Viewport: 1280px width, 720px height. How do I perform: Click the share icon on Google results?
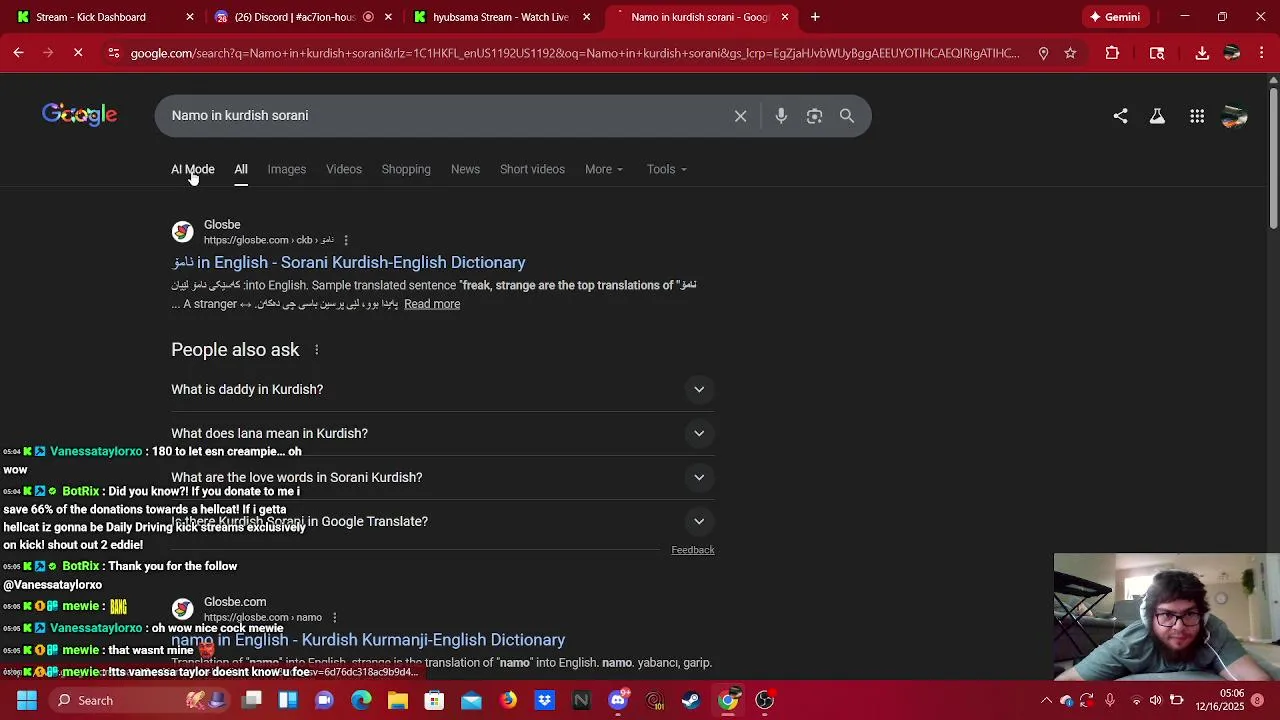click(1120, 116)
